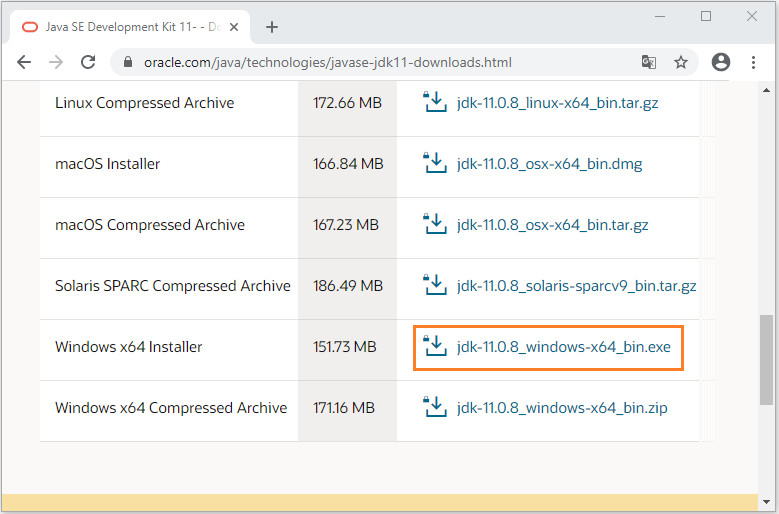The width and height of the screenshot is (779, 514).
Task: Download jdk-11.0.8_osx-x64_bin.dmg link
Action: click(x=549, y=164)
